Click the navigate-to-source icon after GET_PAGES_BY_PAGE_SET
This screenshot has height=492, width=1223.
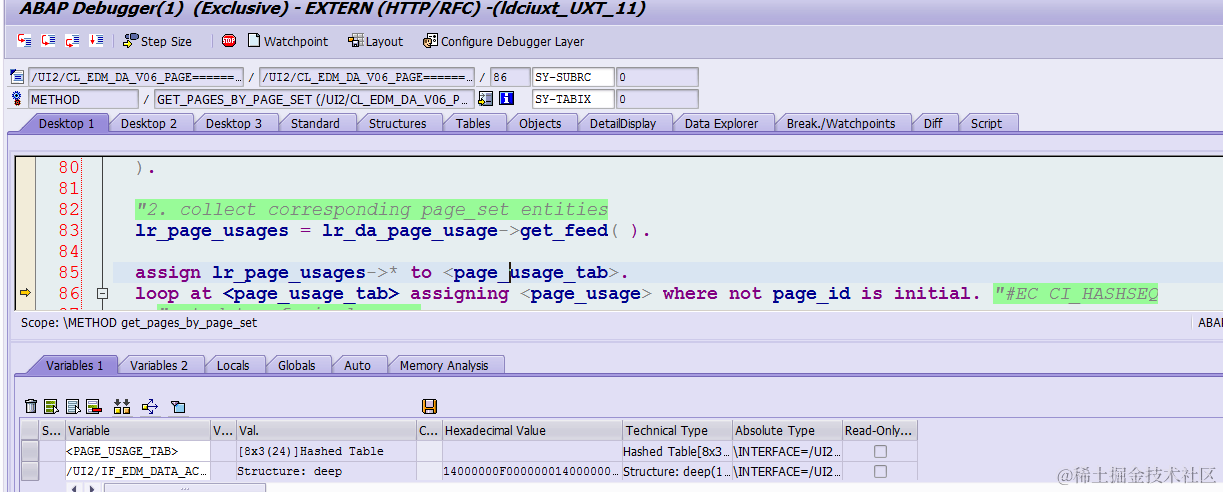click(x=486, y=99)
